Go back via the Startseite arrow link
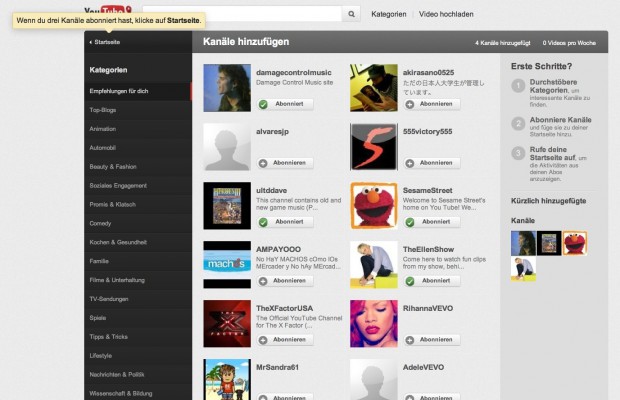 point(105,42)
